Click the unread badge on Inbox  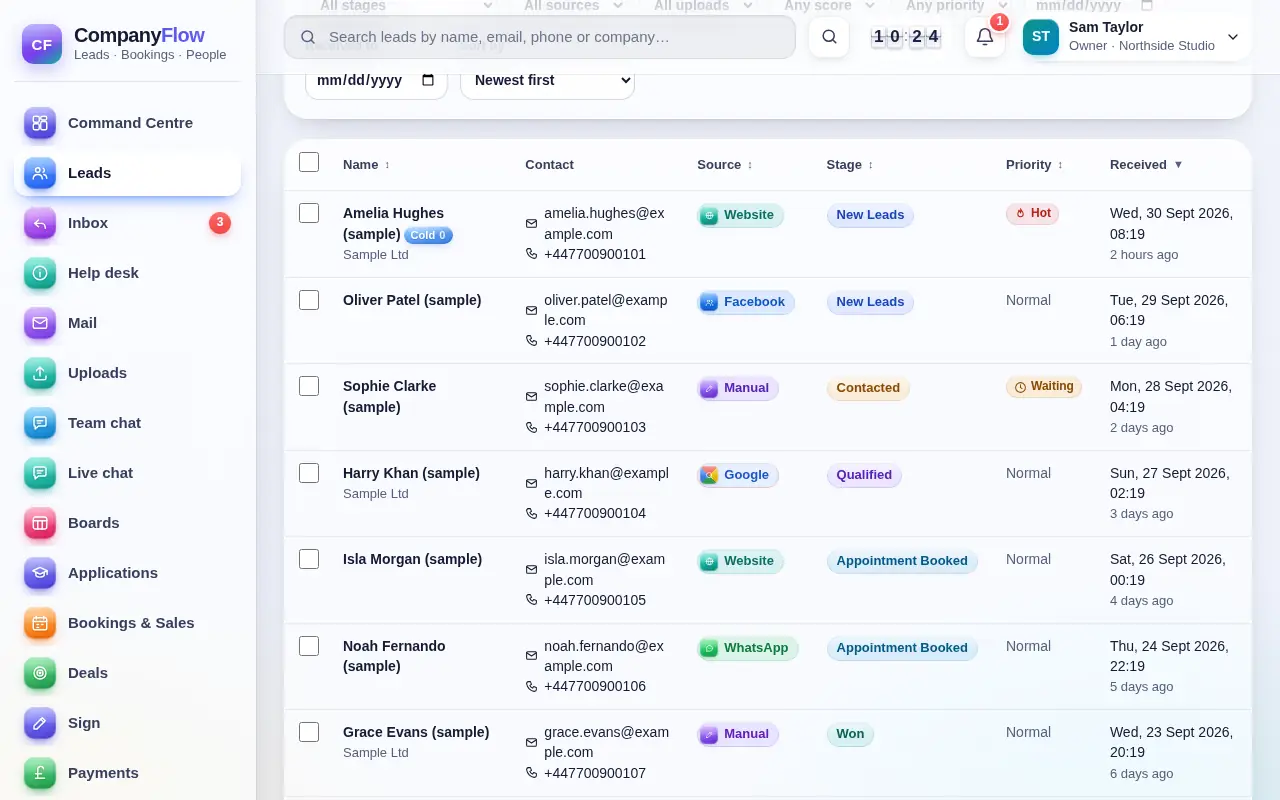220,223
